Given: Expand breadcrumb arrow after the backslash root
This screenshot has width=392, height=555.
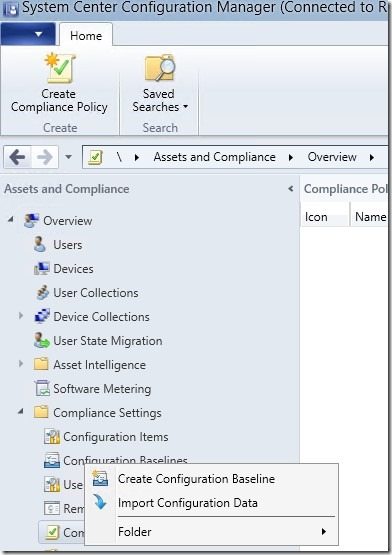Looking at the screenshot, I should [137, 157].
